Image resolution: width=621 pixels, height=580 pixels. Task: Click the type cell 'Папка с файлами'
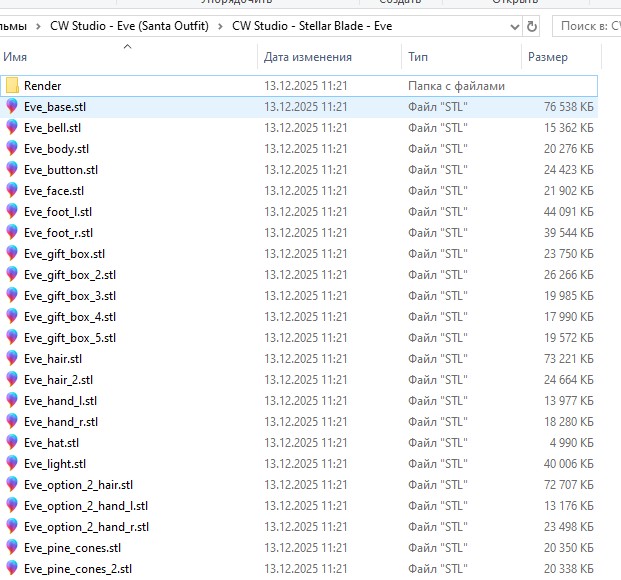point(456,86)
